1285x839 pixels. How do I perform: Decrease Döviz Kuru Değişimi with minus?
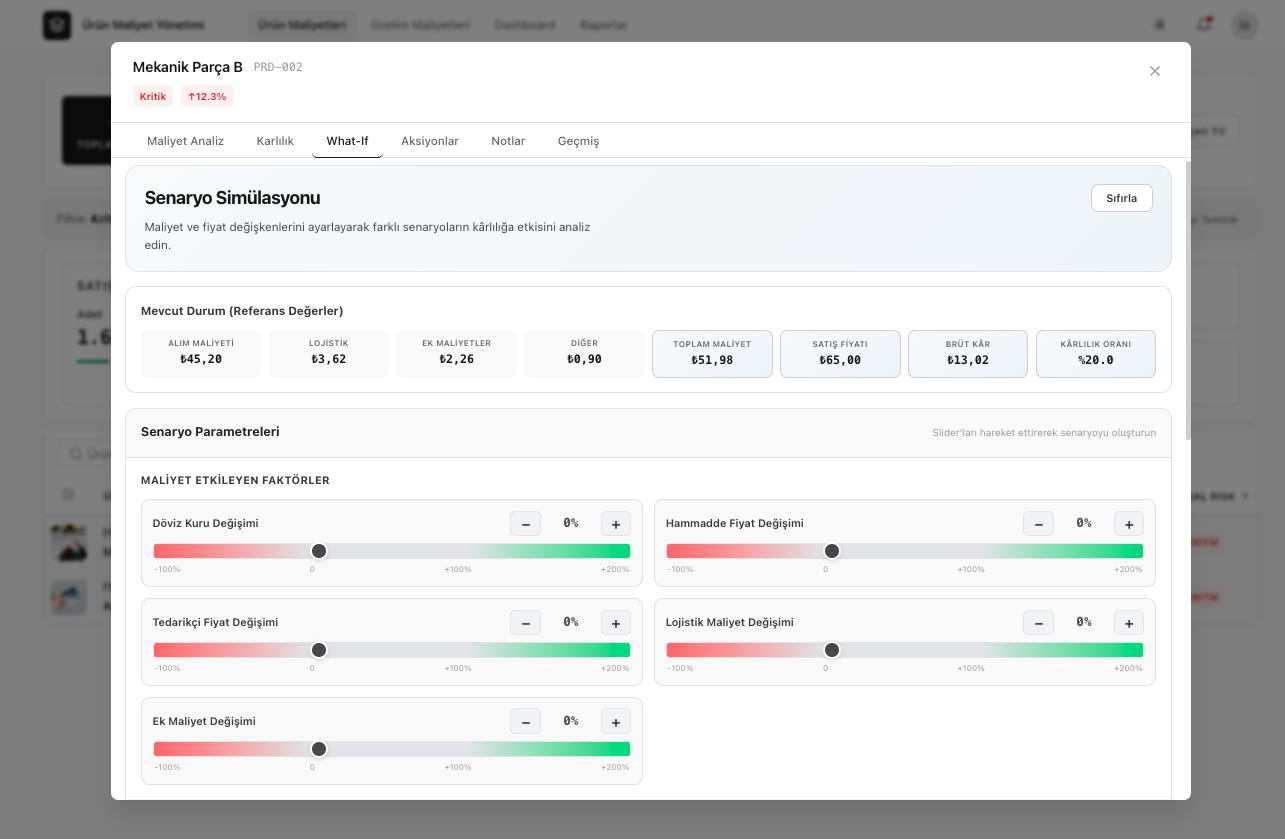pos(525,523)
